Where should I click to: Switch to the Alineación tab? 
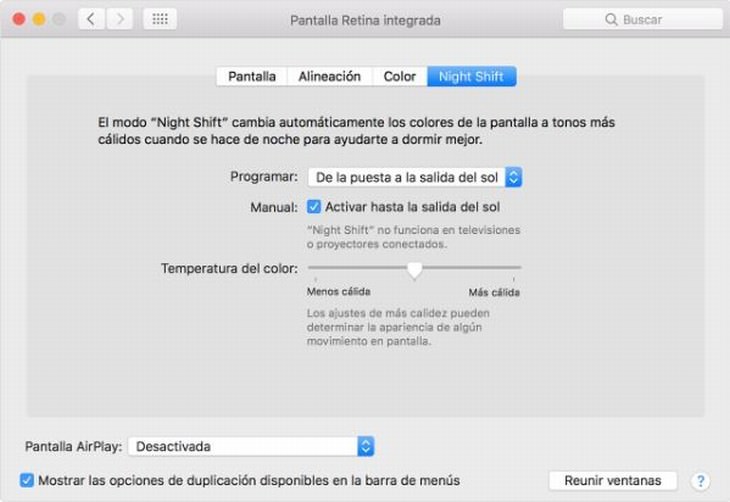[329, 76]
